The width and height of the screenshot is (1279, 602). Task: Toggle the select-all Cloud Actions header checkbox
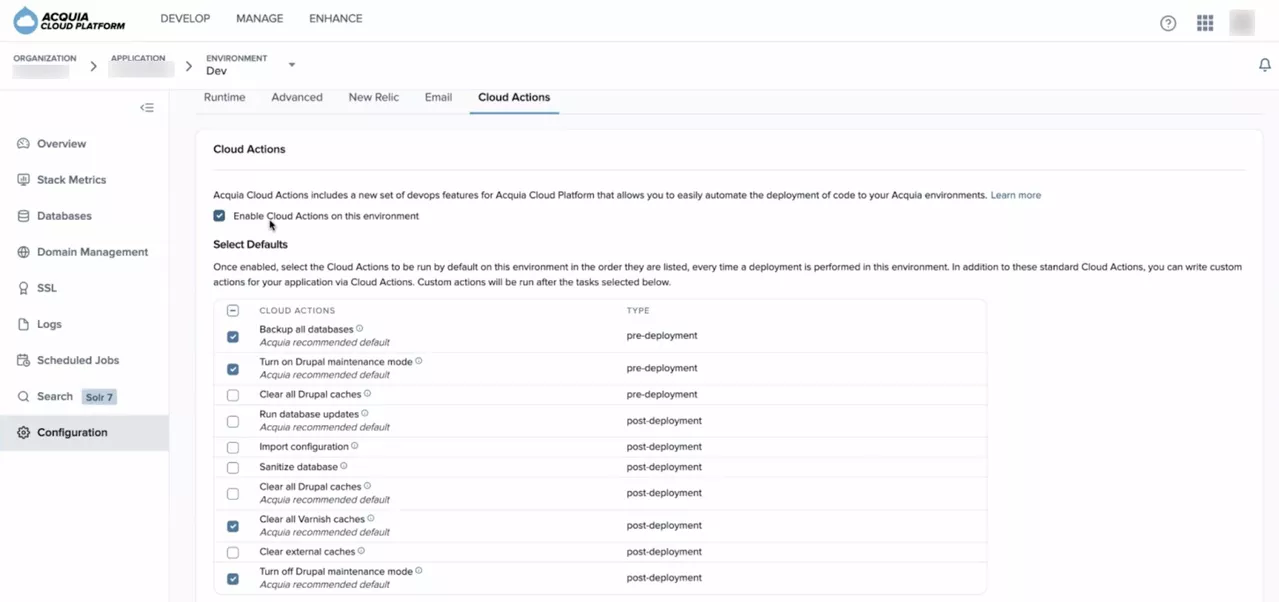pos(233,311)
